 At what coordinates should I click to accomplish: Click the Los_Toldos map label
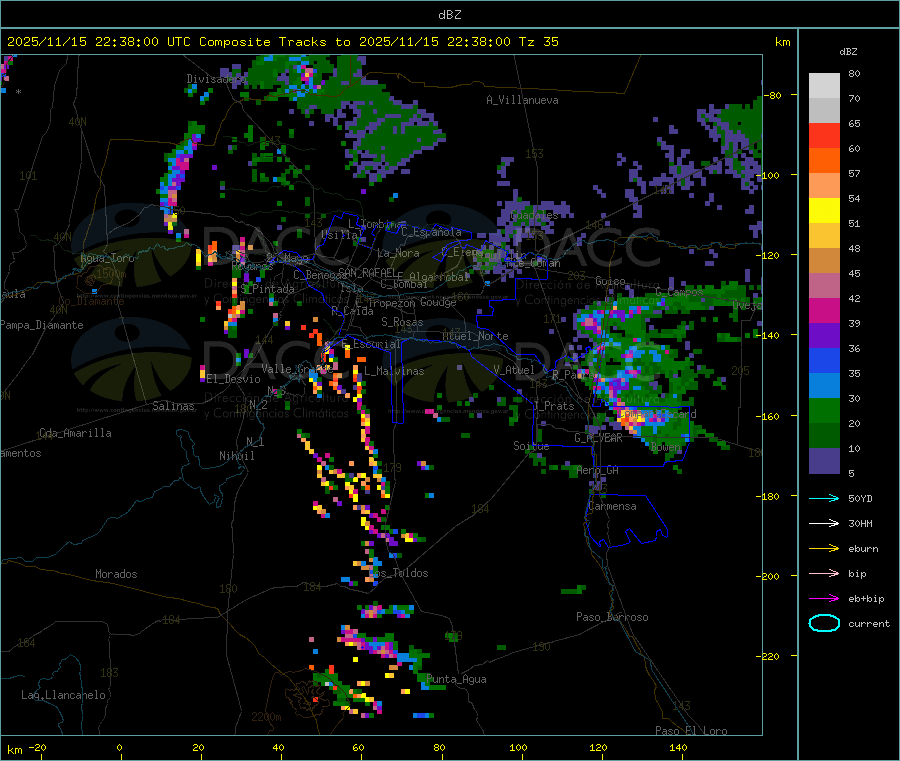click(x=399, y=573)
